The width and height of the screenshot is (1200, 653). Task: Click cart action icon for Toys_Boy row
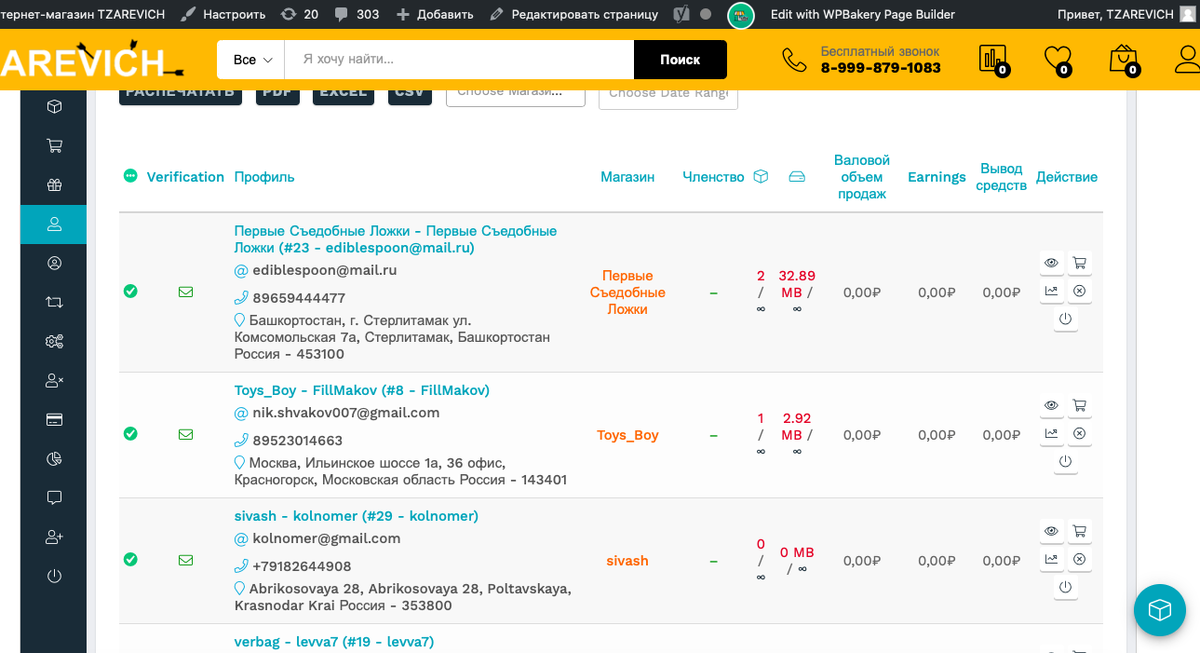[x=1079, y=406]
